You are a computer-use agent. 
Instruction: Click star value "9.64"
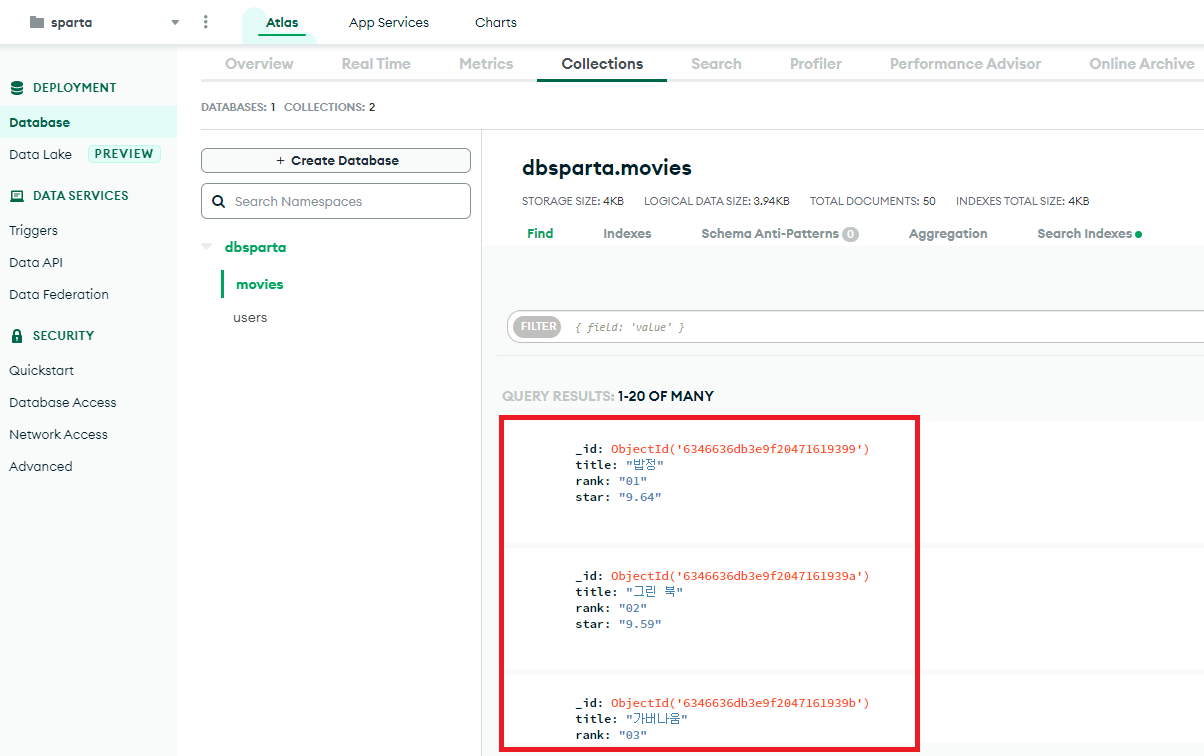click(640, 497)
